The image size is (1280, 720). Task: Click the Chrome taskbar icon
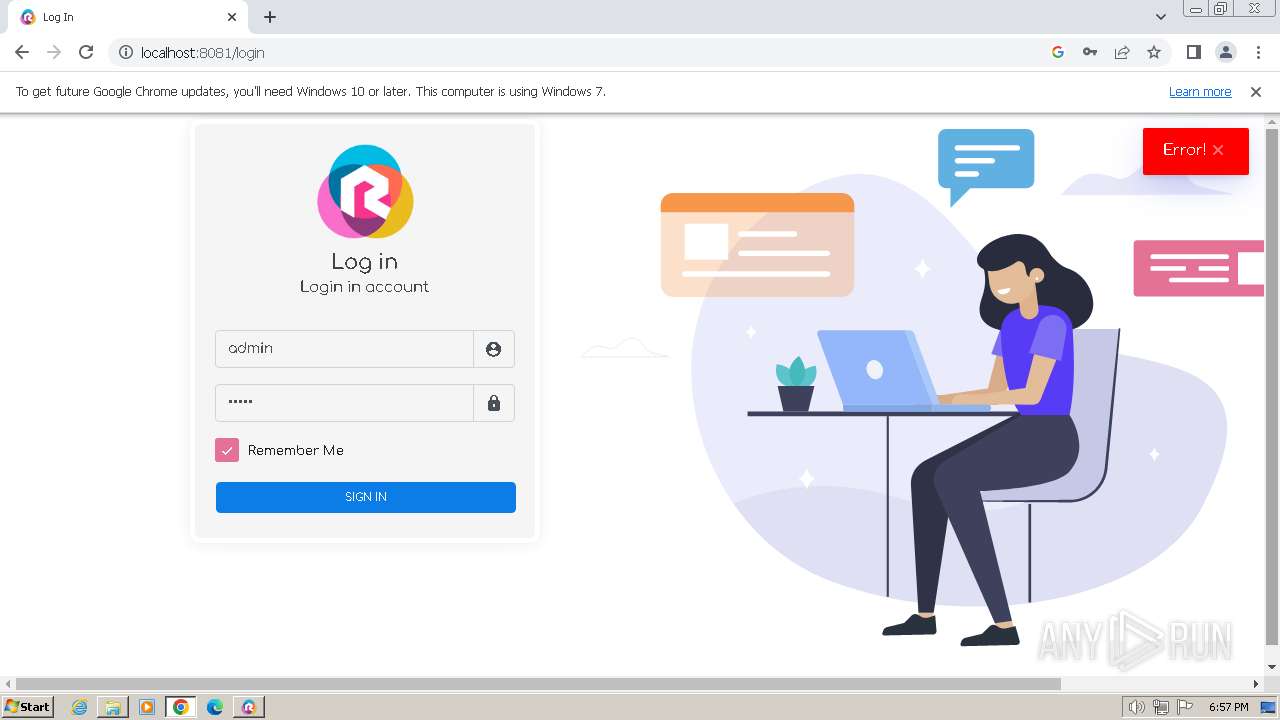pos(181,707)
